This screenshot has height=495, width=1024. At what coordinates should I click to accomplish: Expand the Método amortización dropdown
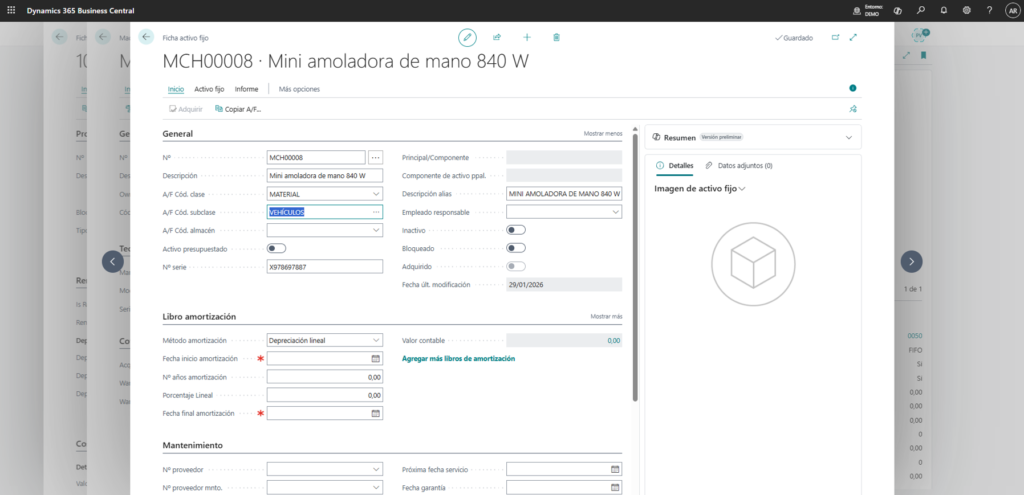pyautogui.click(x=375, y=340)
